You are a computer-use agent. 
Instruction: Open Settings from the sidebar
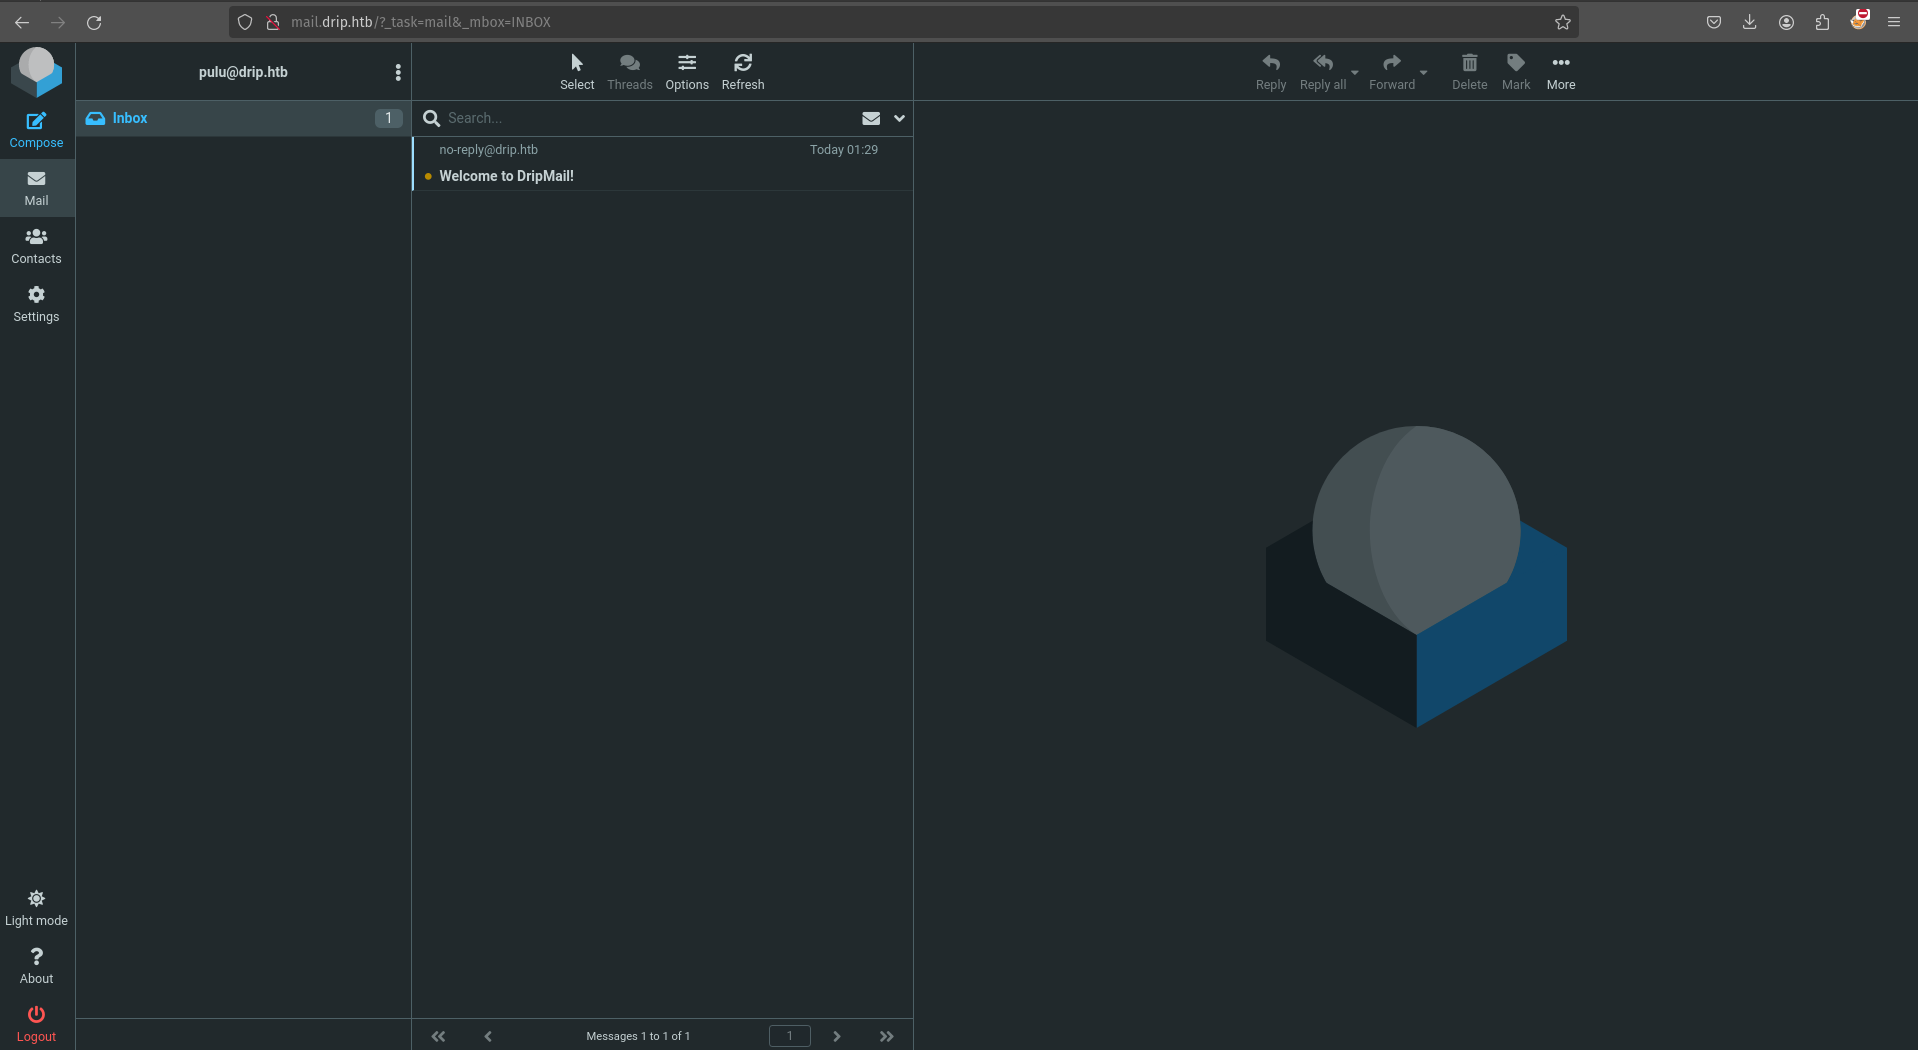[x=36, y=304]
